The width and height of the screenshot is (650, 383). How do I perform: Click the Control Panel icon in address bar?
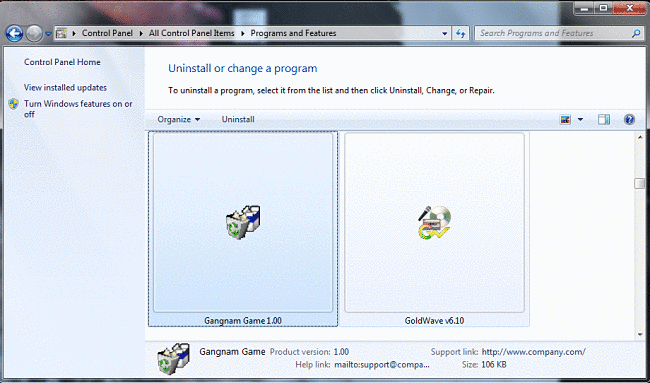(61, 33)
